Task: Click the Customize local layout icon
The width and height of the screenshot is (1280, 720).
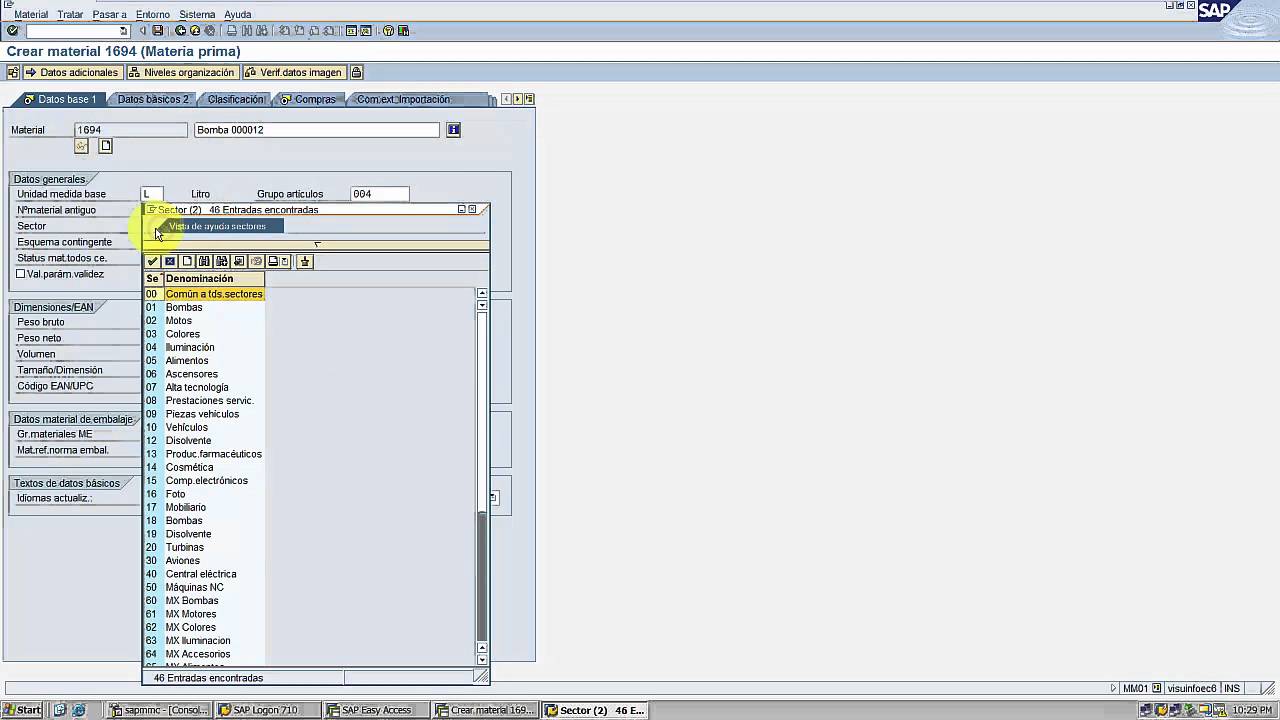Action: point(403,31)
